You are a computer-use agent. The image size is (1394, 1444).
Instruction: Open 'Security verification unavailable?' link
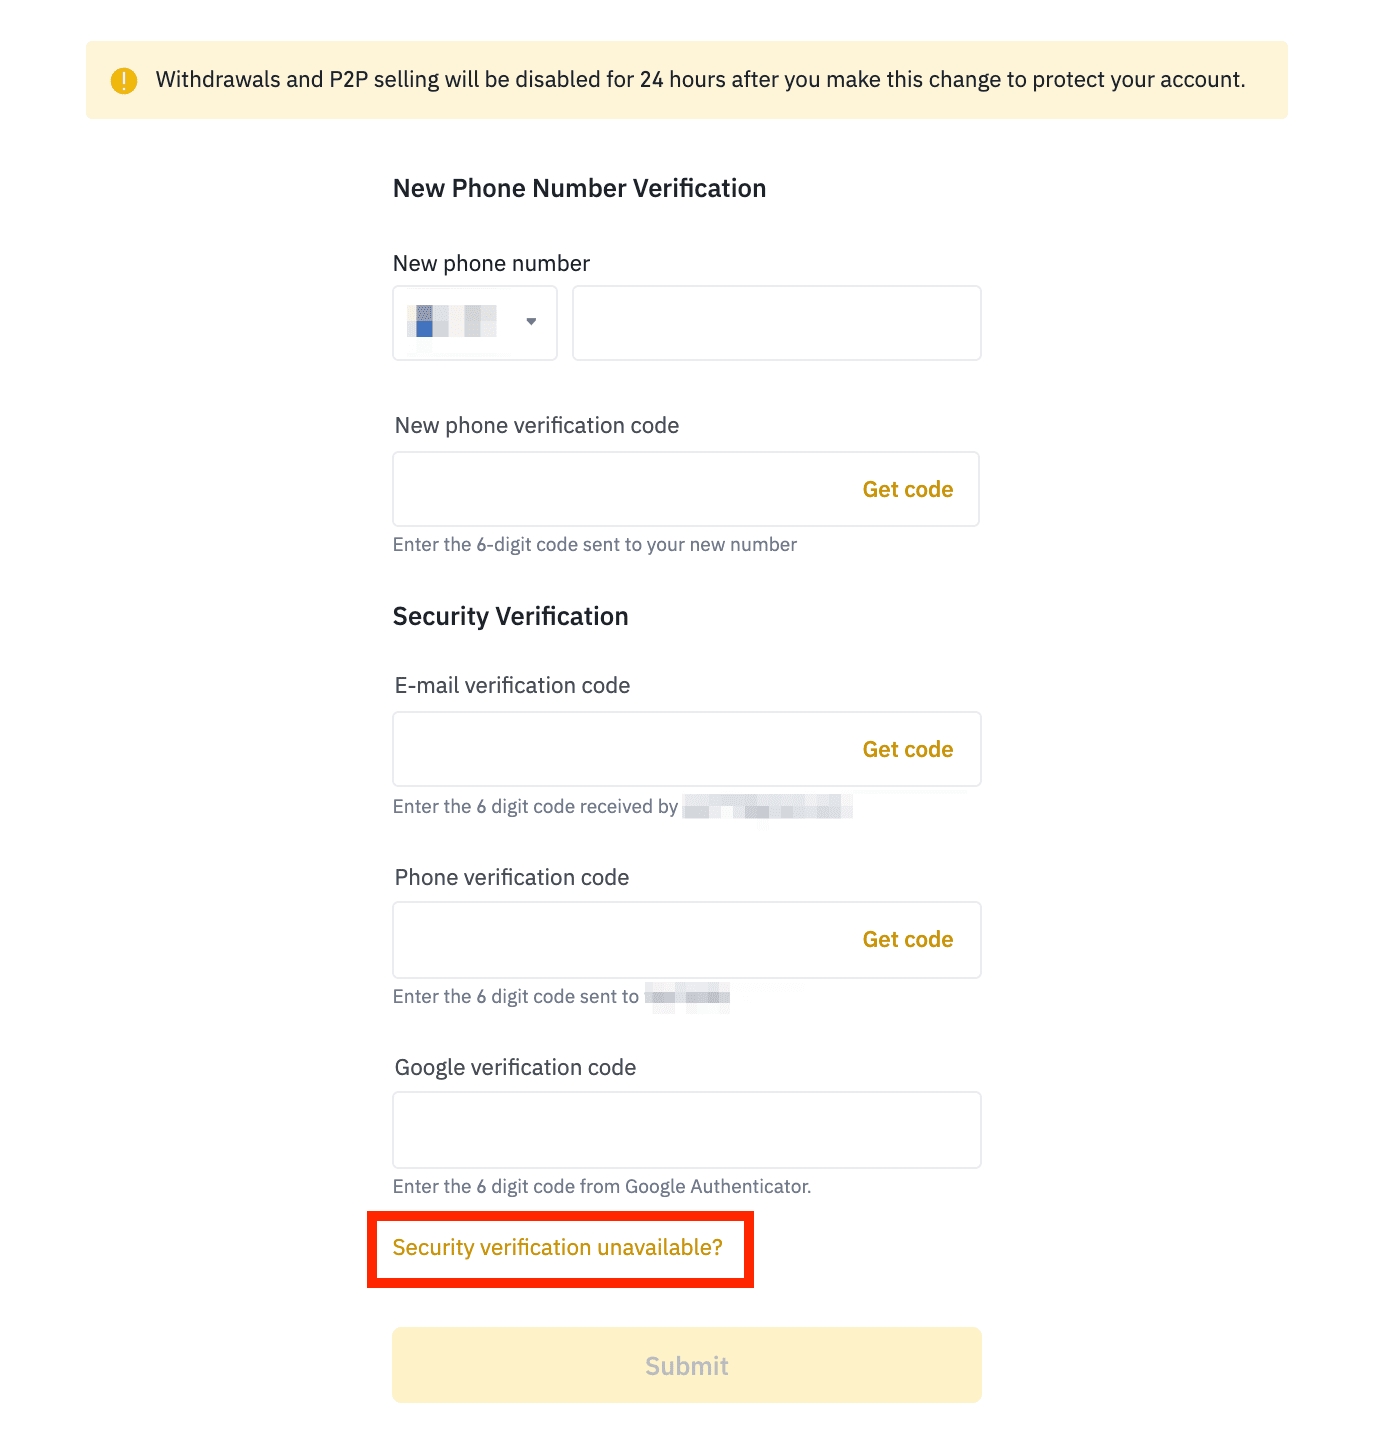(557, 1248)
